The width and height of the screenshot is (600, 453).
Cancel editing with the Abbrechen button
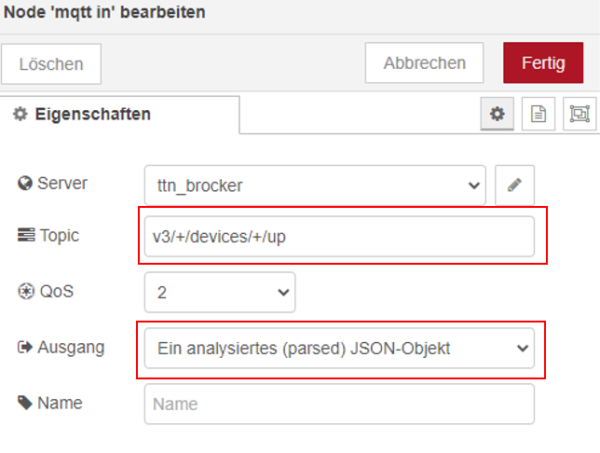pyautogui.click(x=424, y=63)
